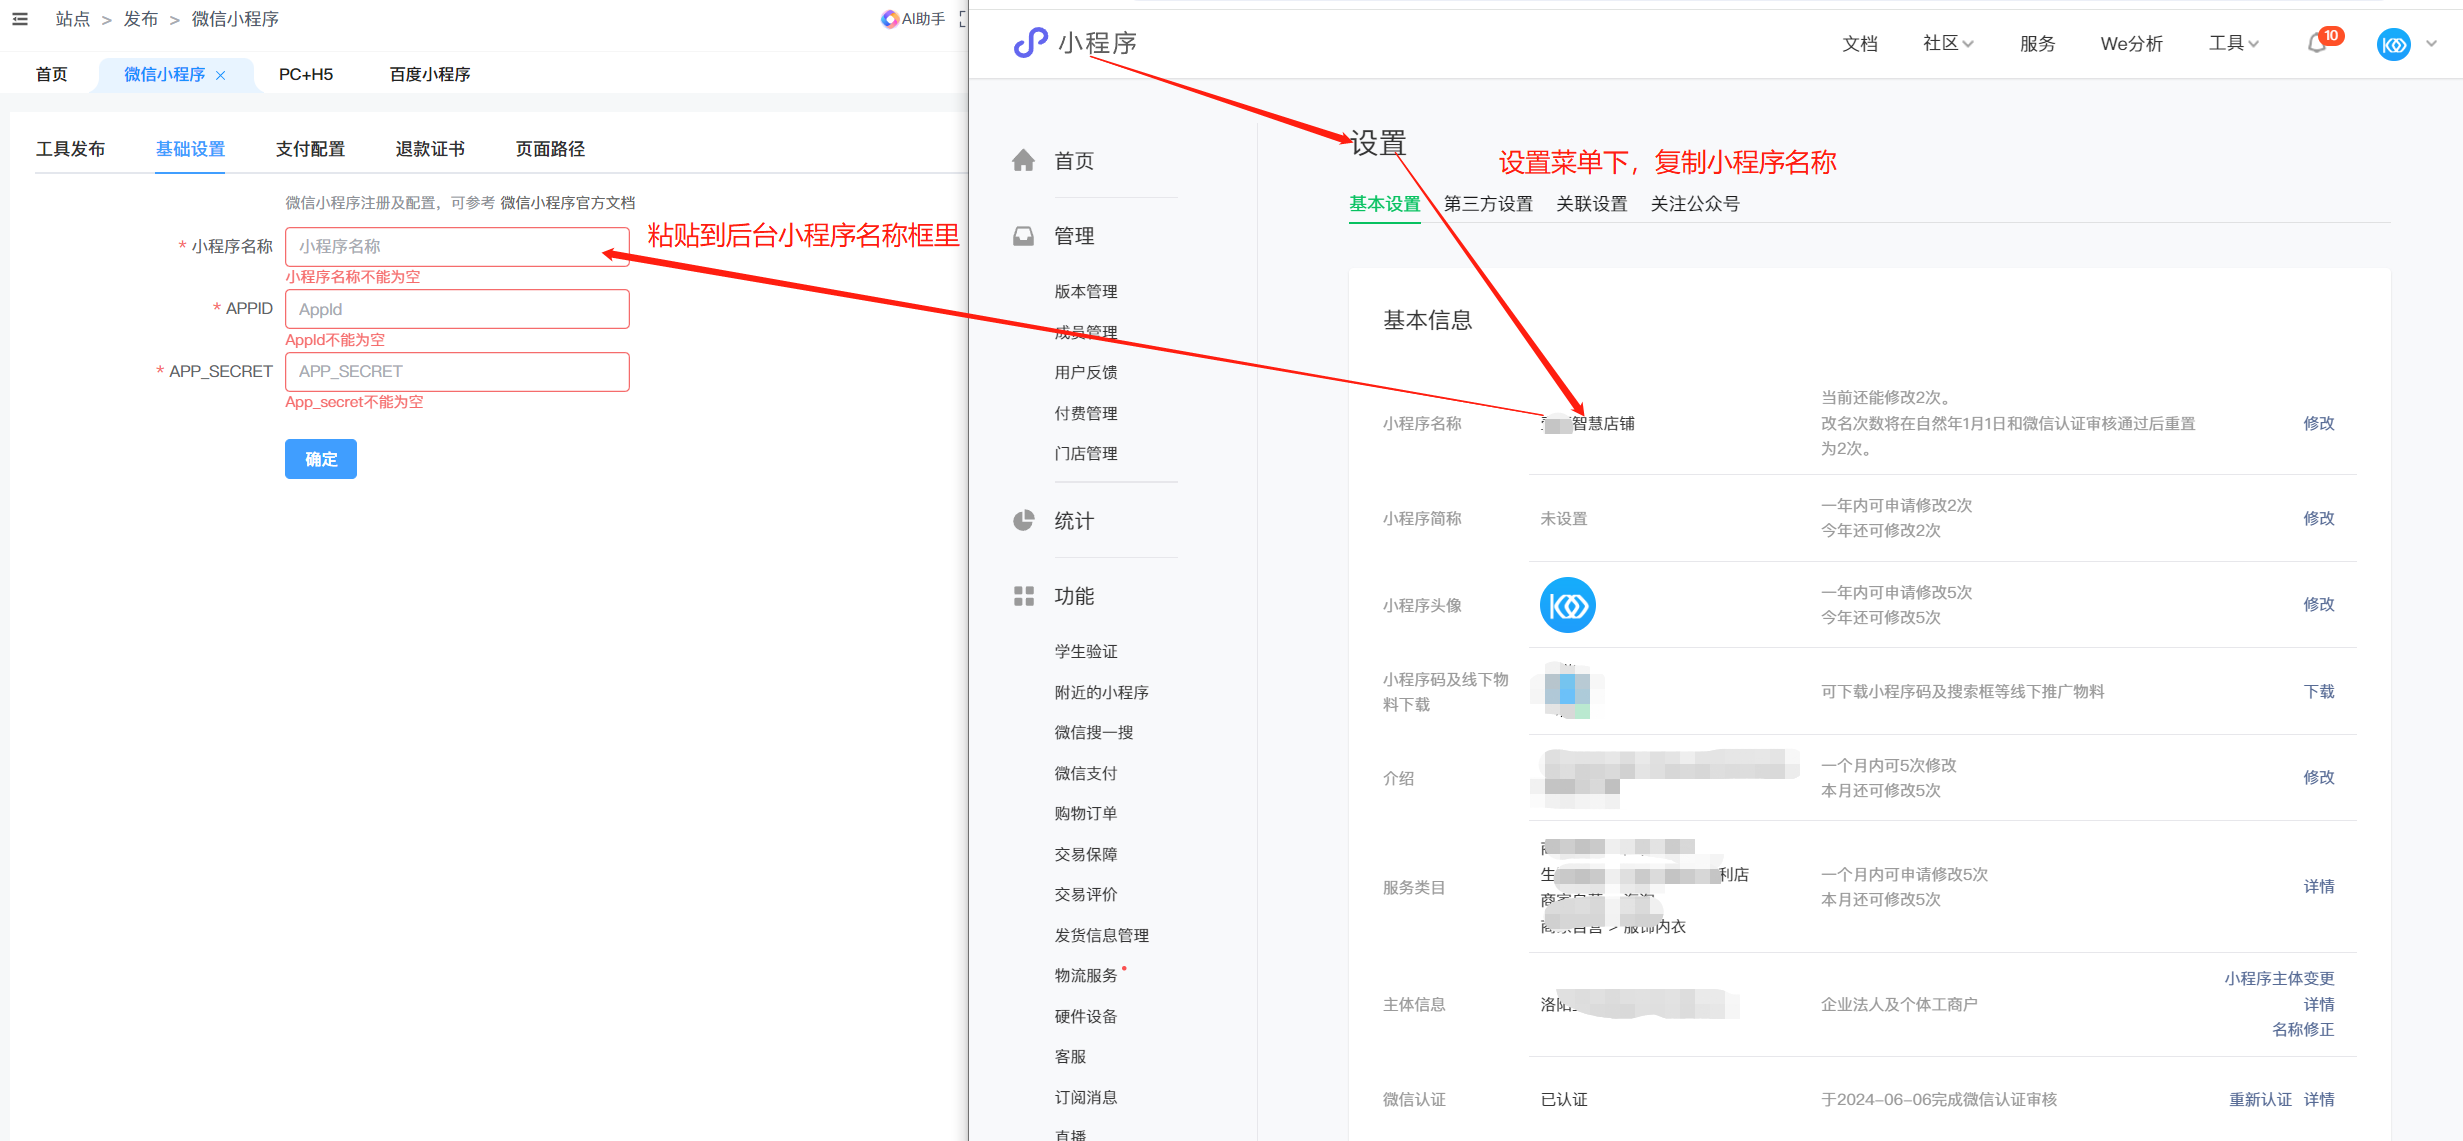Open the 文档 menu
Image resolution: width=2463 pixels, height=1141 pixels.
(x=1860, y=43)
